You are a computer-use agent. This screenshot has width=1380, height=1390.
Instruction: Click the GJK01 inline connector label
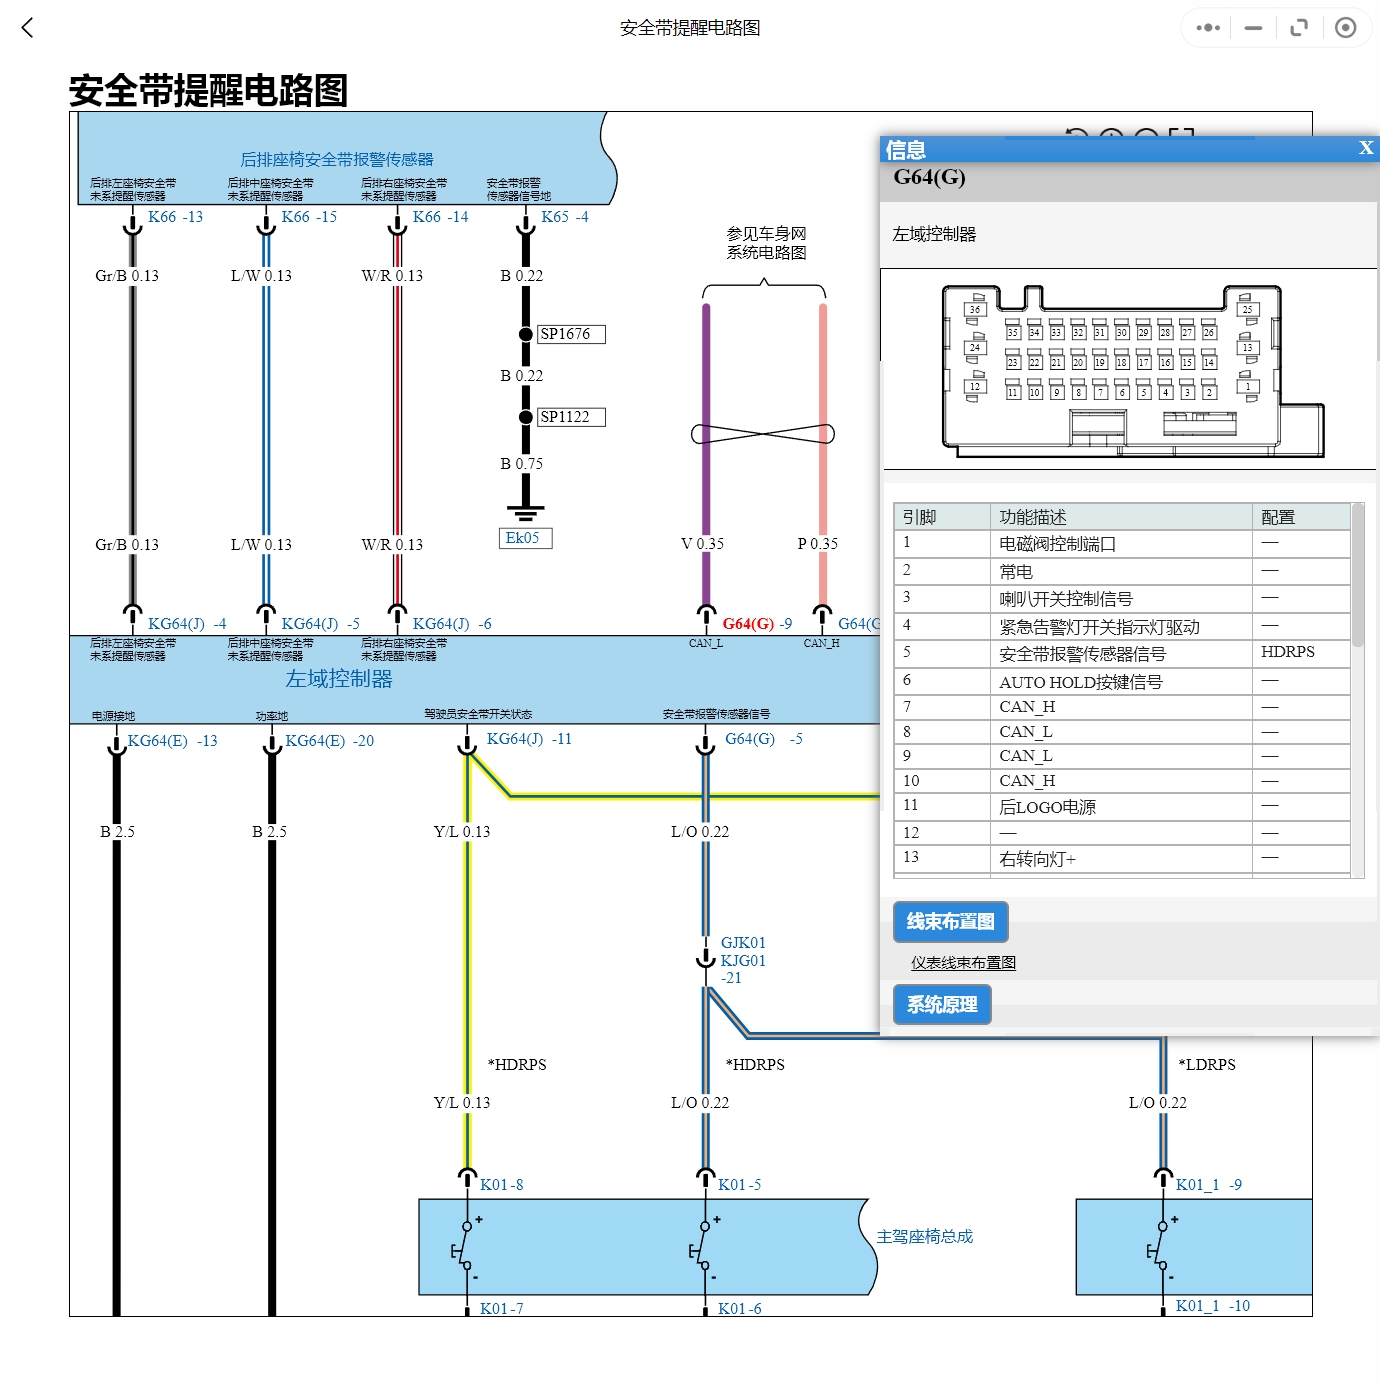coord(743,943)
